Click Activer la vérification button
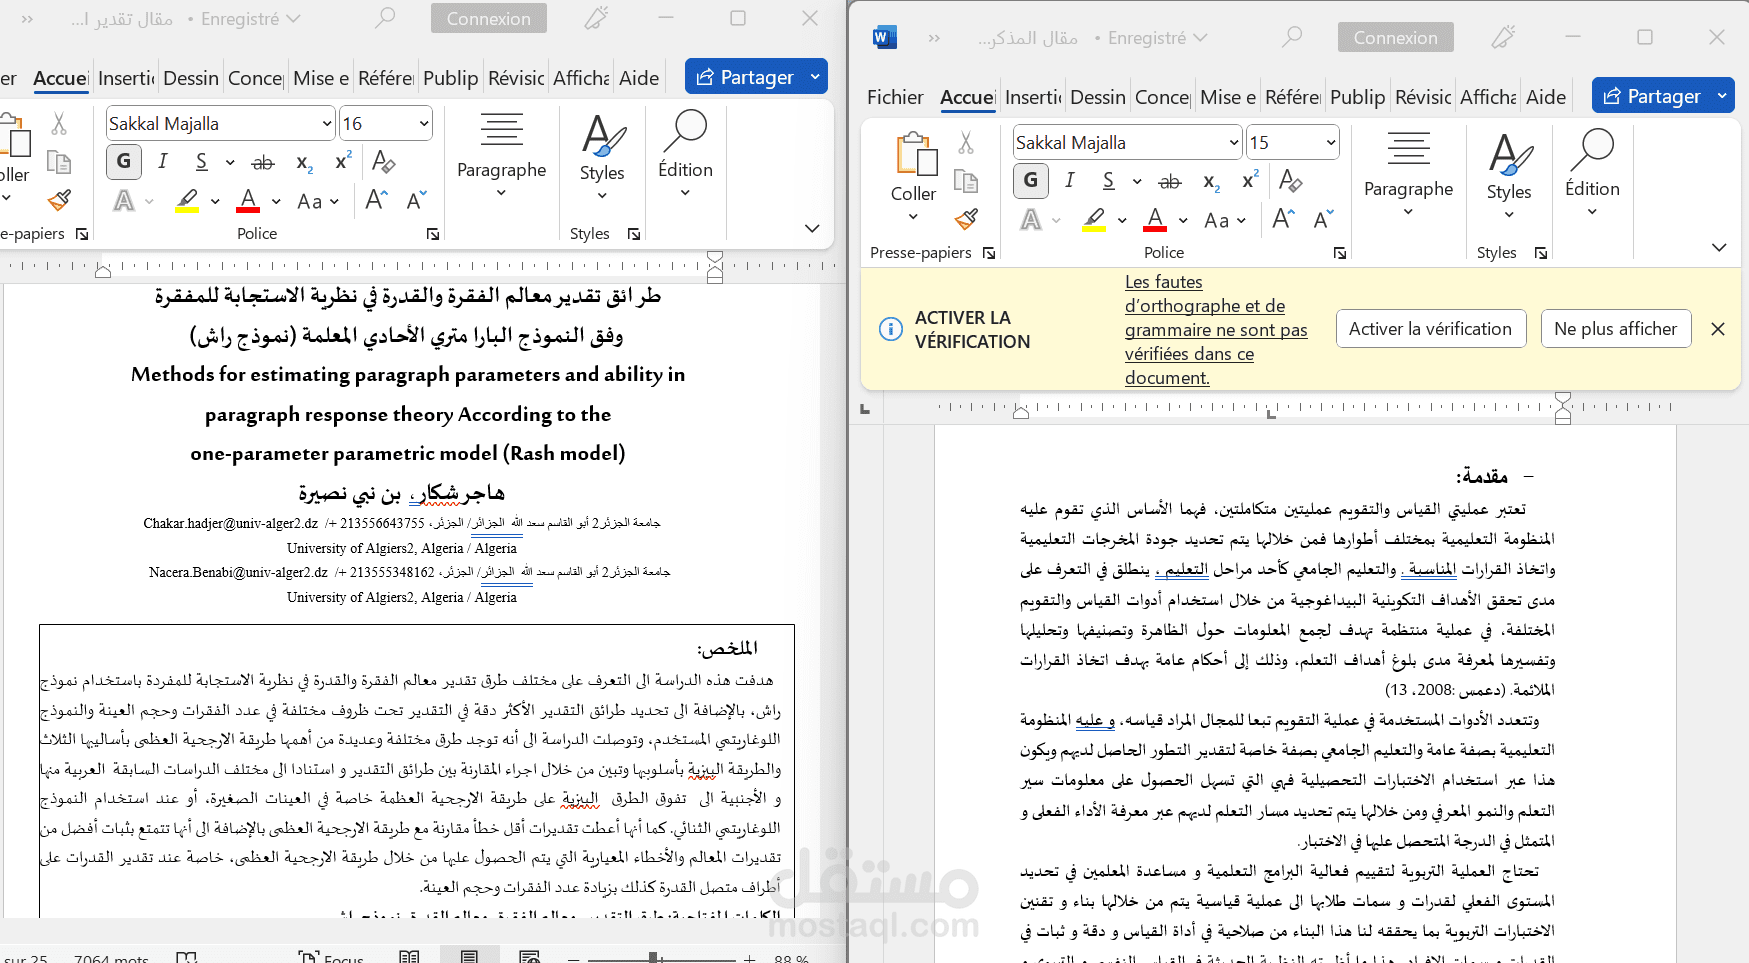 pos(1430,329)
